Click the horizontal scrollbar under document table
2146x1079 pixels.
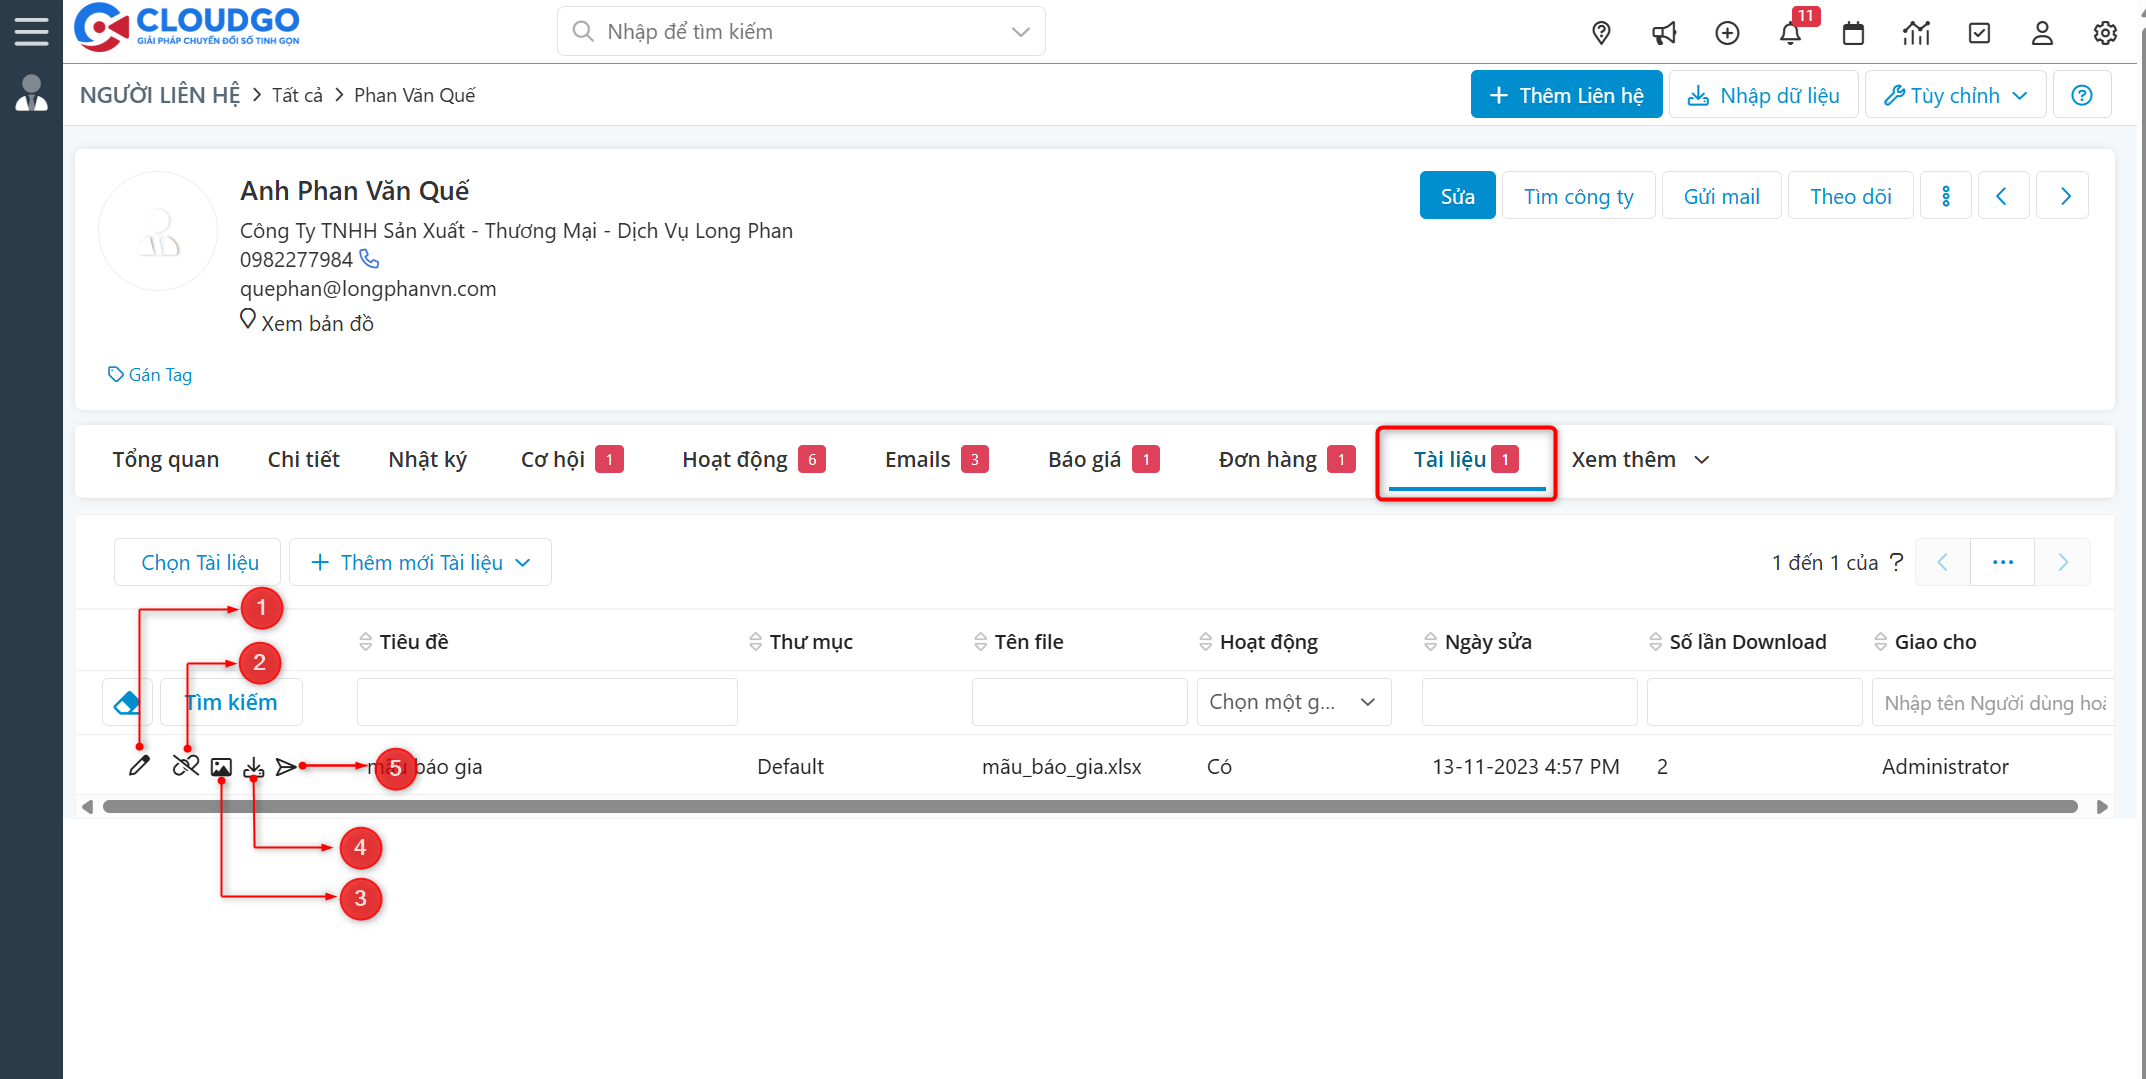point(1090,807)
